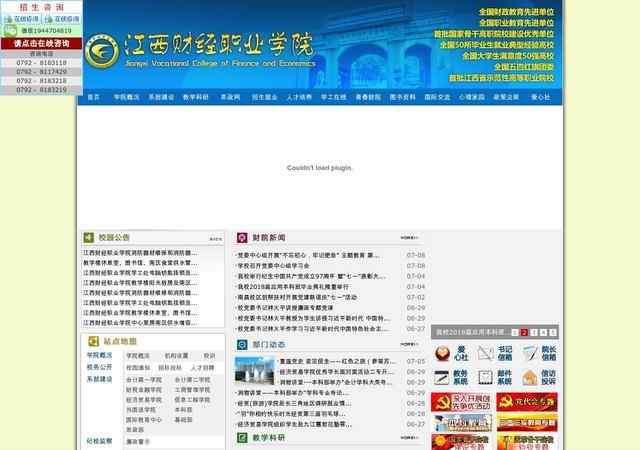Open the 信息工程学院 site map link
The height and width of the screenshot is (450, 640).
tap(192, 400)
